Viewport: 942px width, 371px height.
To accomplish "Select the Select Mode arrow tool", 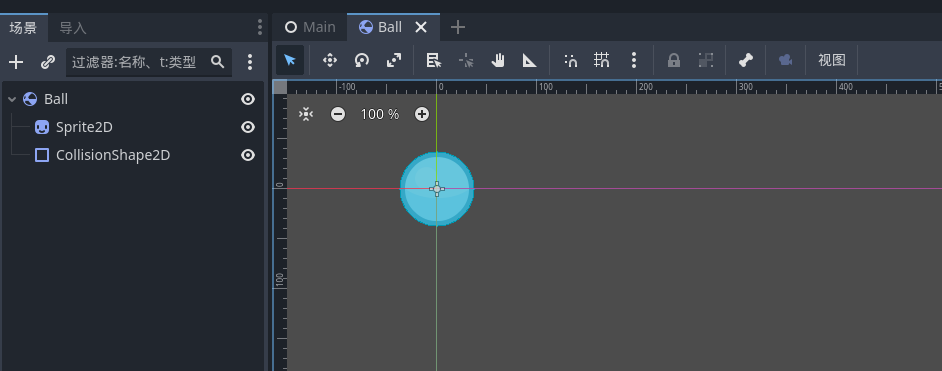I will click(x=290, y=60).
